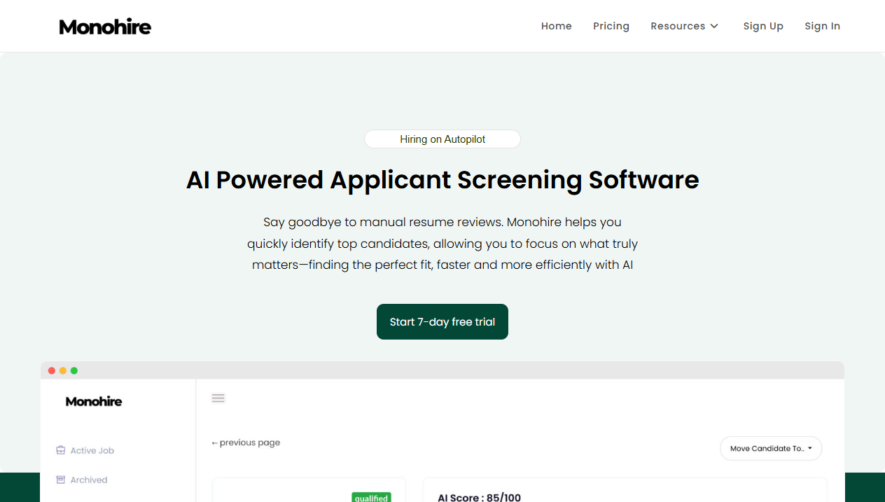Expand the Resources dropdown chevron
Viewport: 885px width, 502px height.
(x=714, y=26)
